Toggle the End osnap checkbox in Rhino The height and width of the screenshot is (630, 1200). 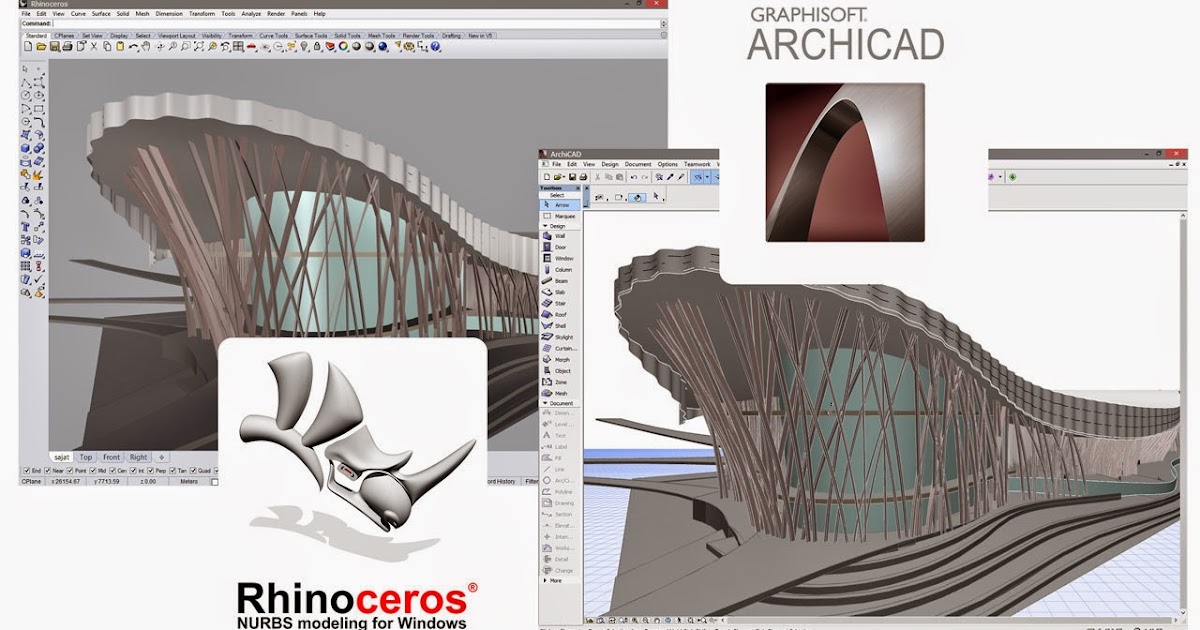click(27, 471)
